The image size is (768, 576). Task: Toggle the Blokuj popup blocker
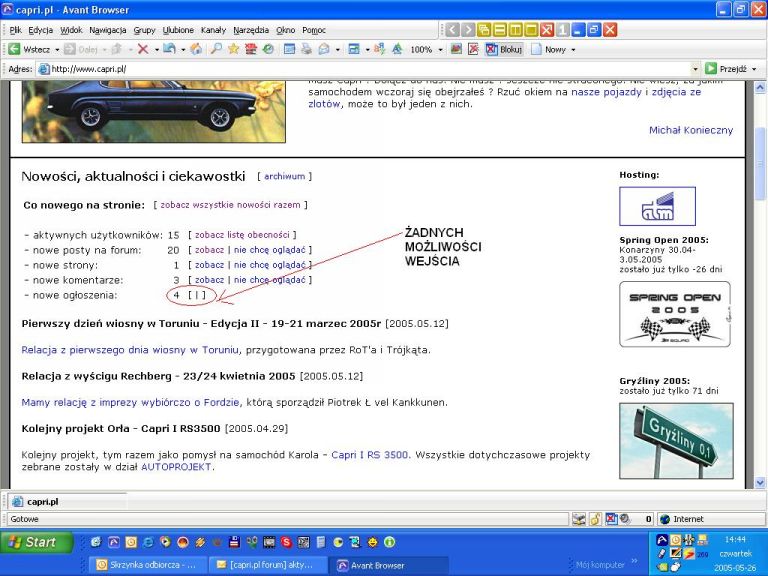[504, 49]
